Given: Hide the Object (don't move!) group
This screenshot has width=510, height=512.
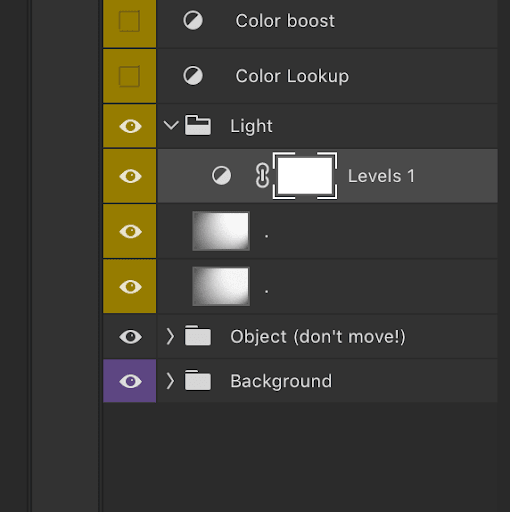Looking at the screenshot, I should pyautogui.click(x=130, y=337).
